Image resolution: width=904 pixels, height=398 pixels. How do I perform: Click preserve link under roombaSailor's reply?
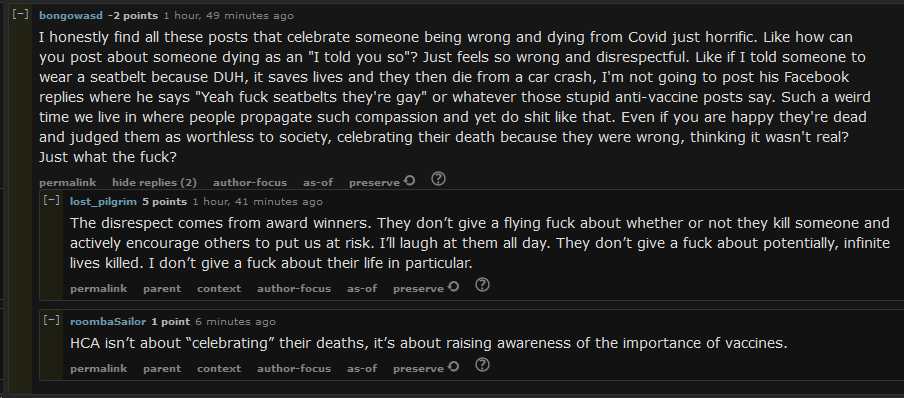point(419,369)
